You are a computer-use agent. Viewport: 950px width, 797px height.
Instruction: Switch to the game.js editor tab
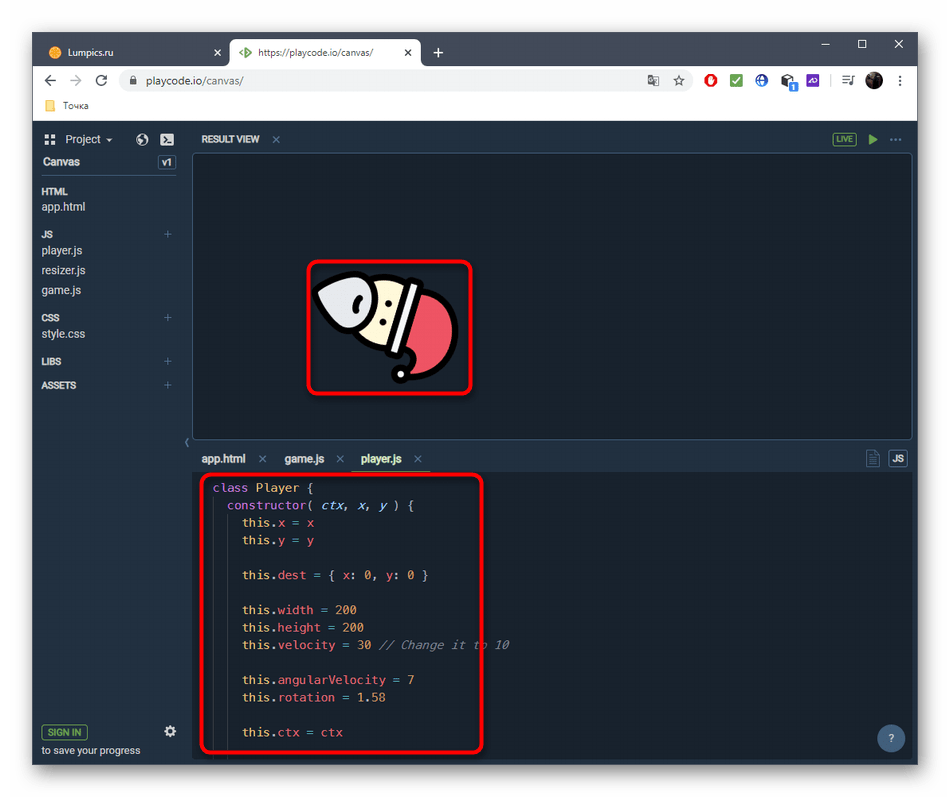click(304, 459)
